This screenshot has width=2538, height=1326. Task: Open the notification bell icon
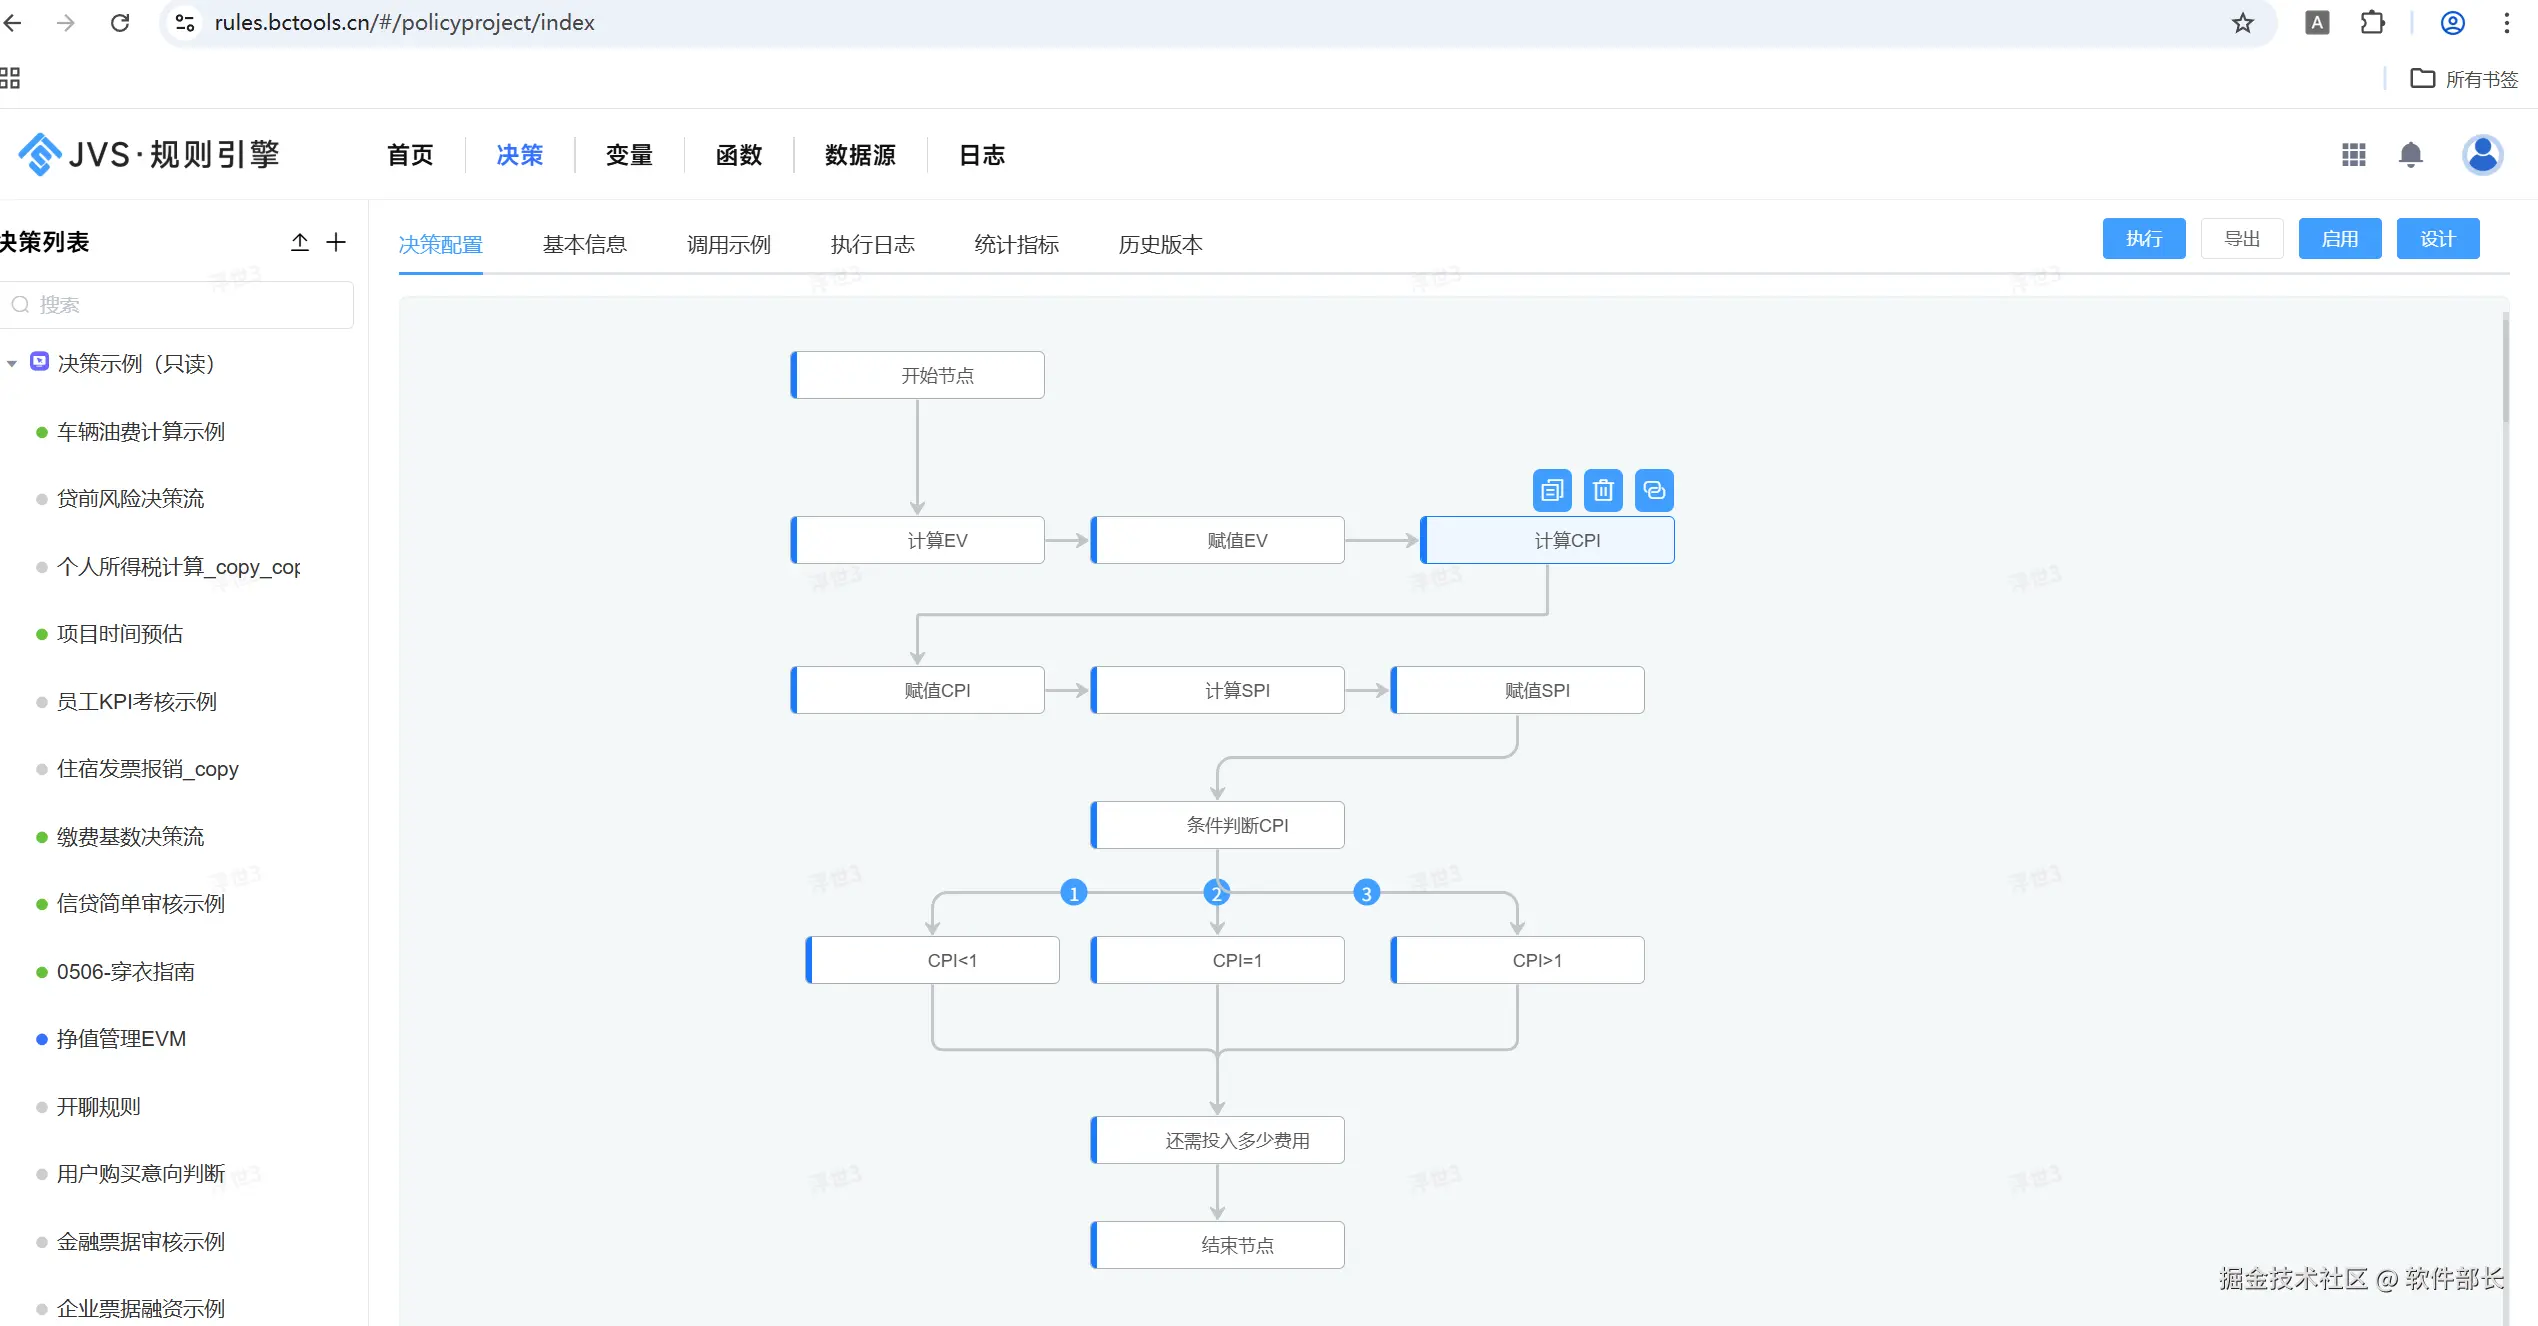tap(2410, 155)
